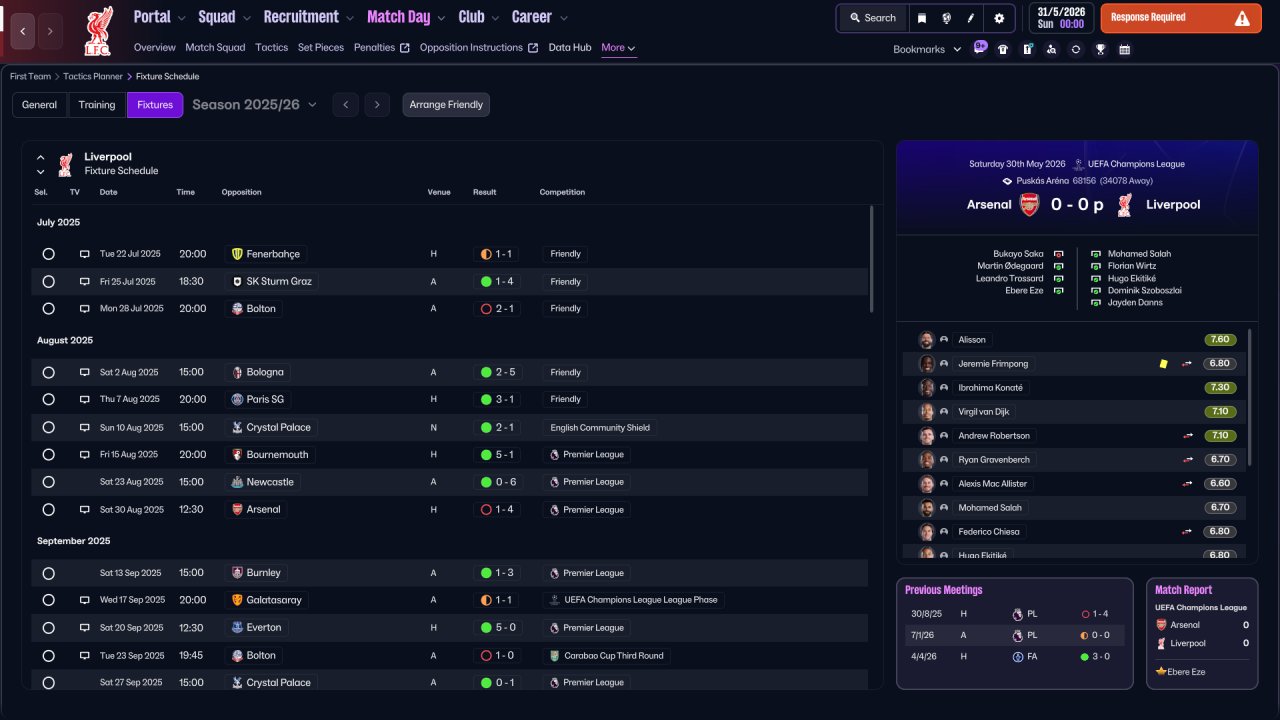Click warning triangle on Response Required
Screen dimensions: 1280x720
(1242, 18)
